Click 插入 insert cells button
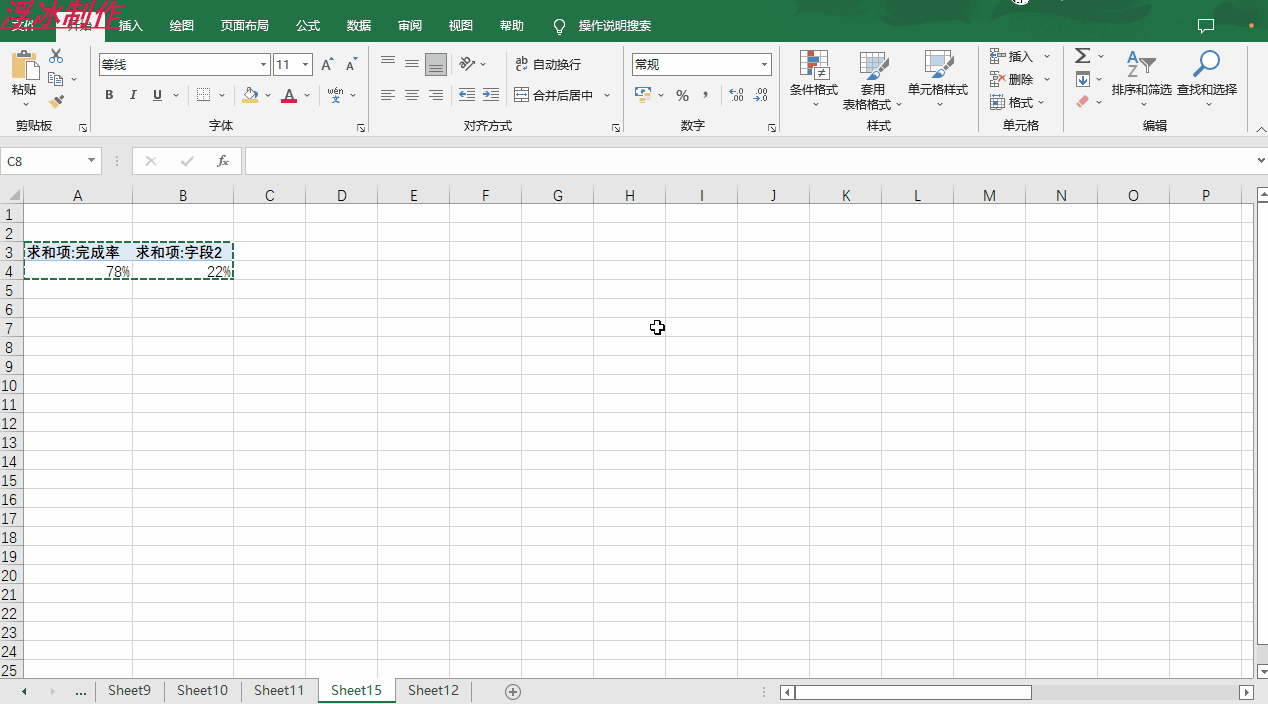 click(x=1012, y=56)
